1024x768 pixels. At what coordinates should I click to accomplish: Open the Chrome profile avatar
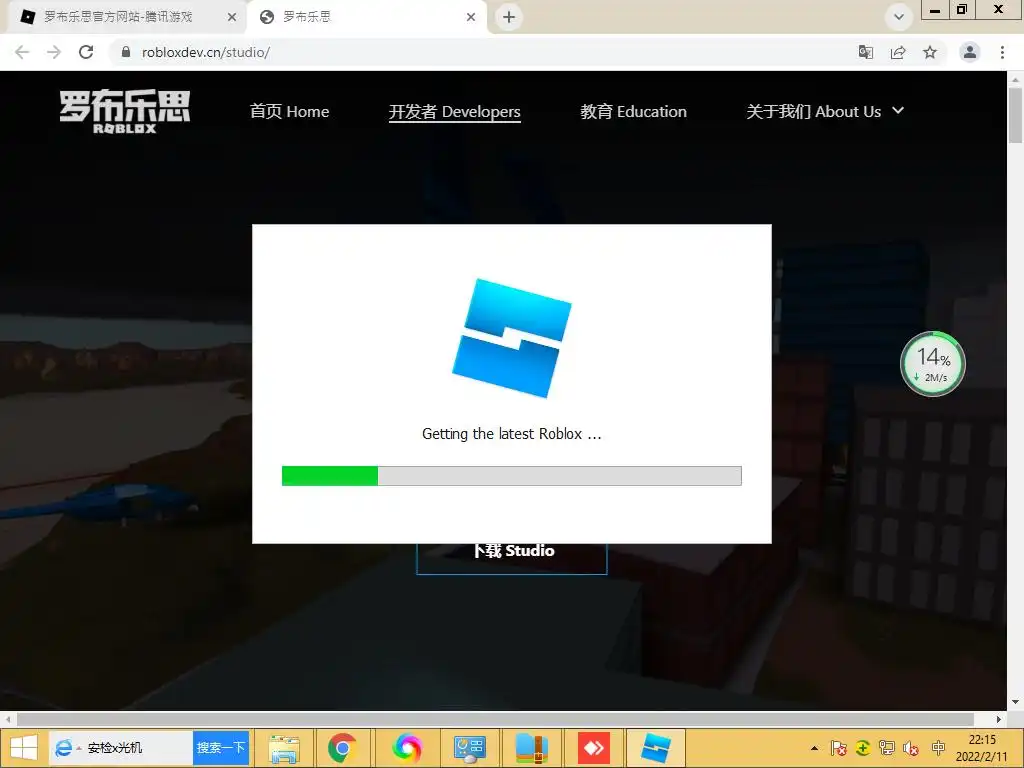click(970, 52)
